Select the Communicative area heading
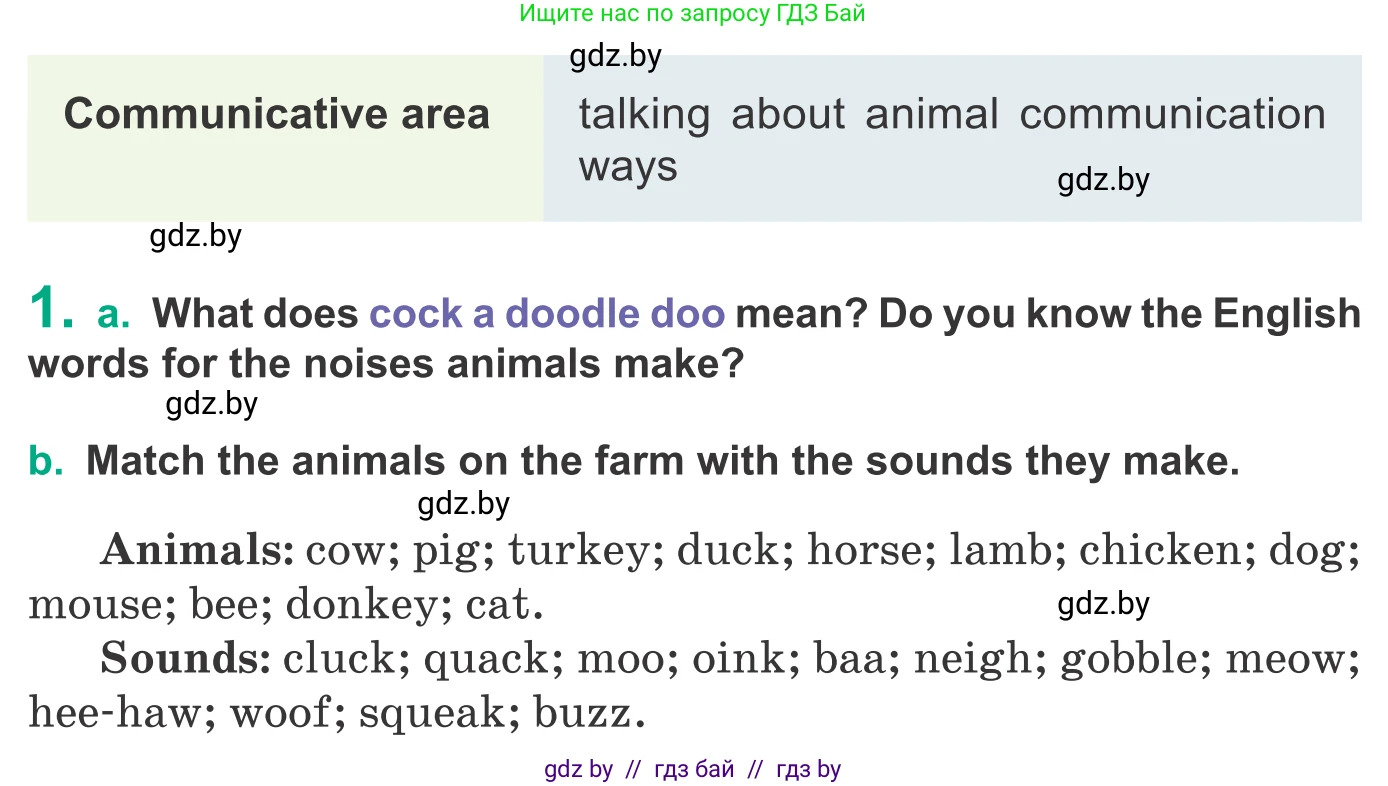Image resolution: width=1388 pixels, height=786 pixels. pos(277,114)
